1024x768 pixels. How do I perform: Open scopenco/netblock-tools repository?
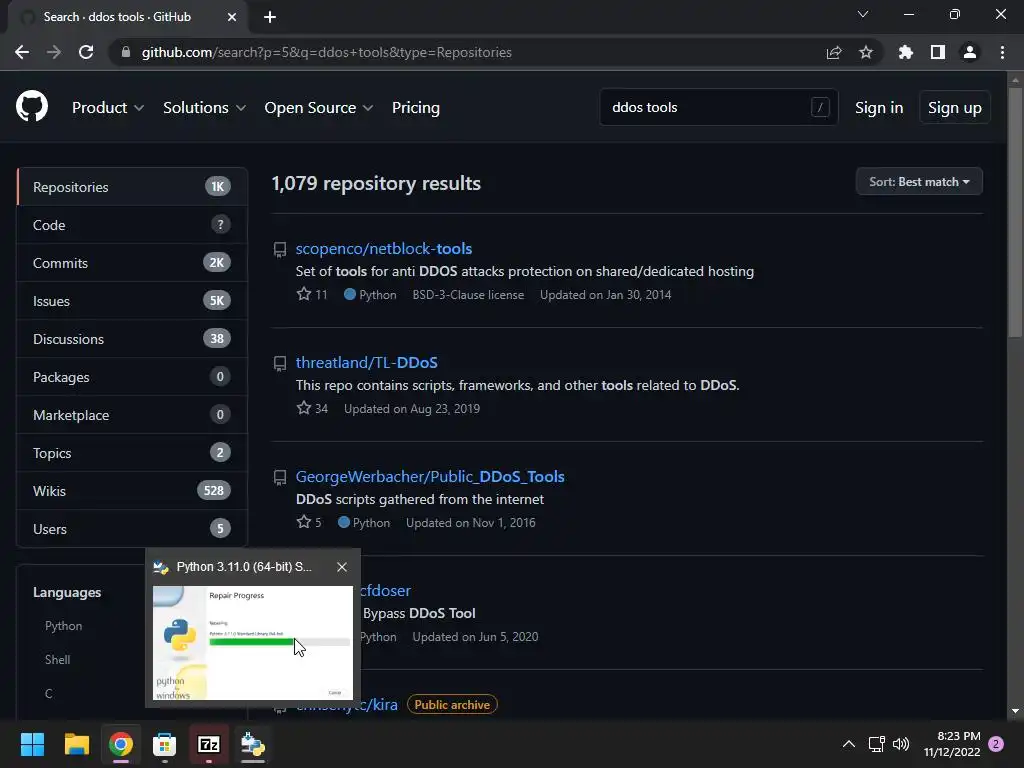point(383,248)
